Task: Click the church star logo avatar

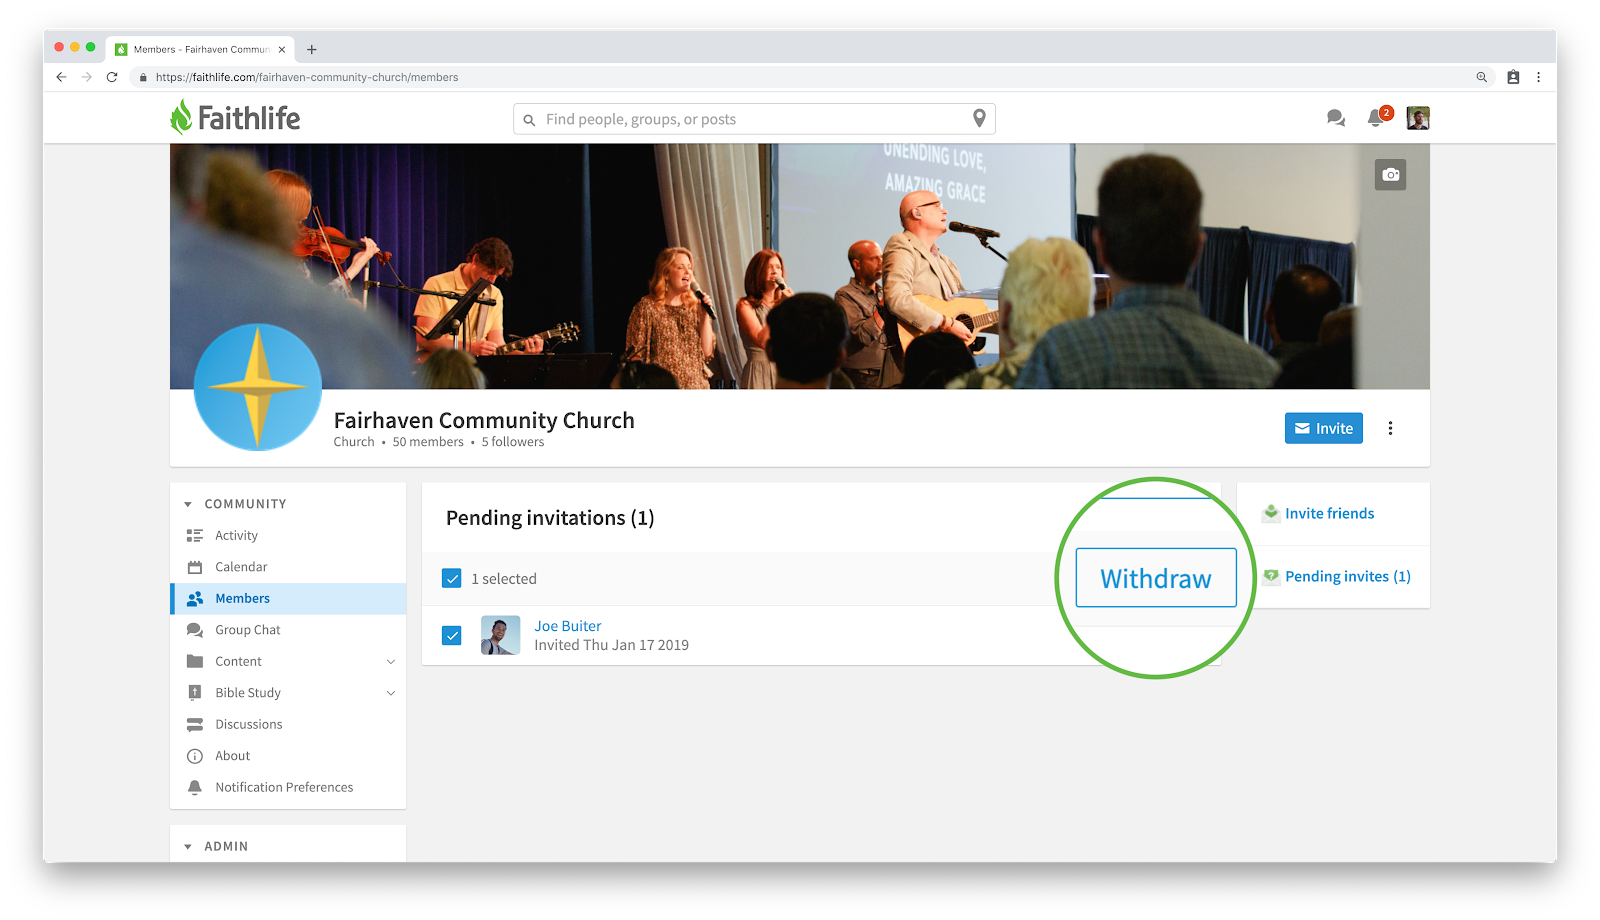Action: [257, 387]
